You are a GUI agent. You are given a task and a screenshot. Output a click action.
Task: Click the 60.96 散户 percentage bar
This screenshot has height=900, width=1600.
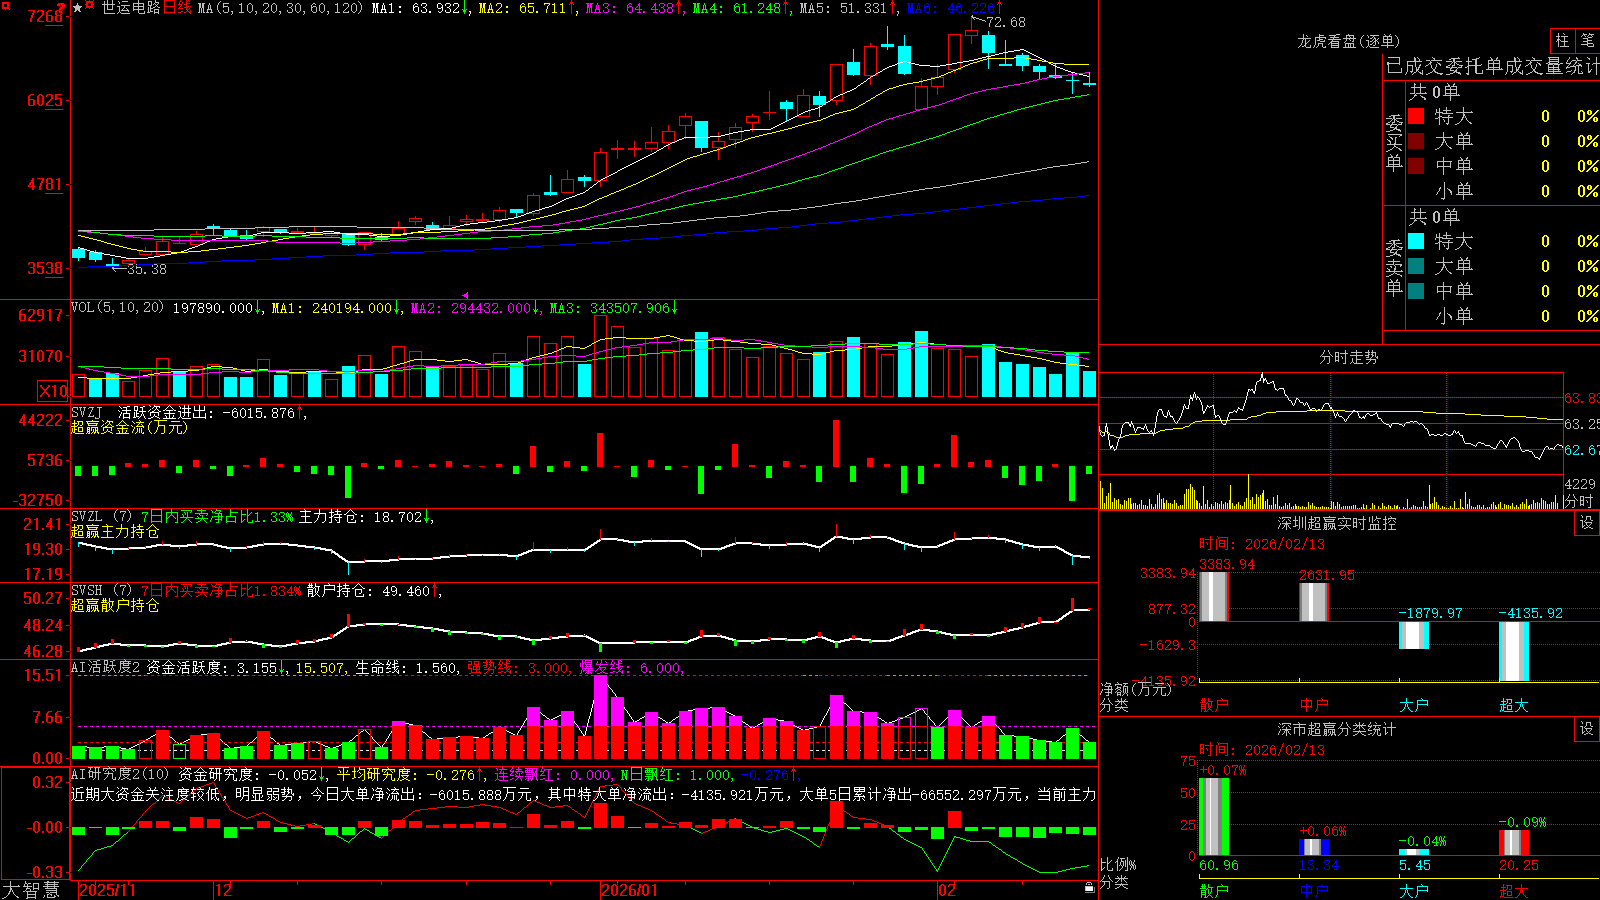click(1214, 817)
